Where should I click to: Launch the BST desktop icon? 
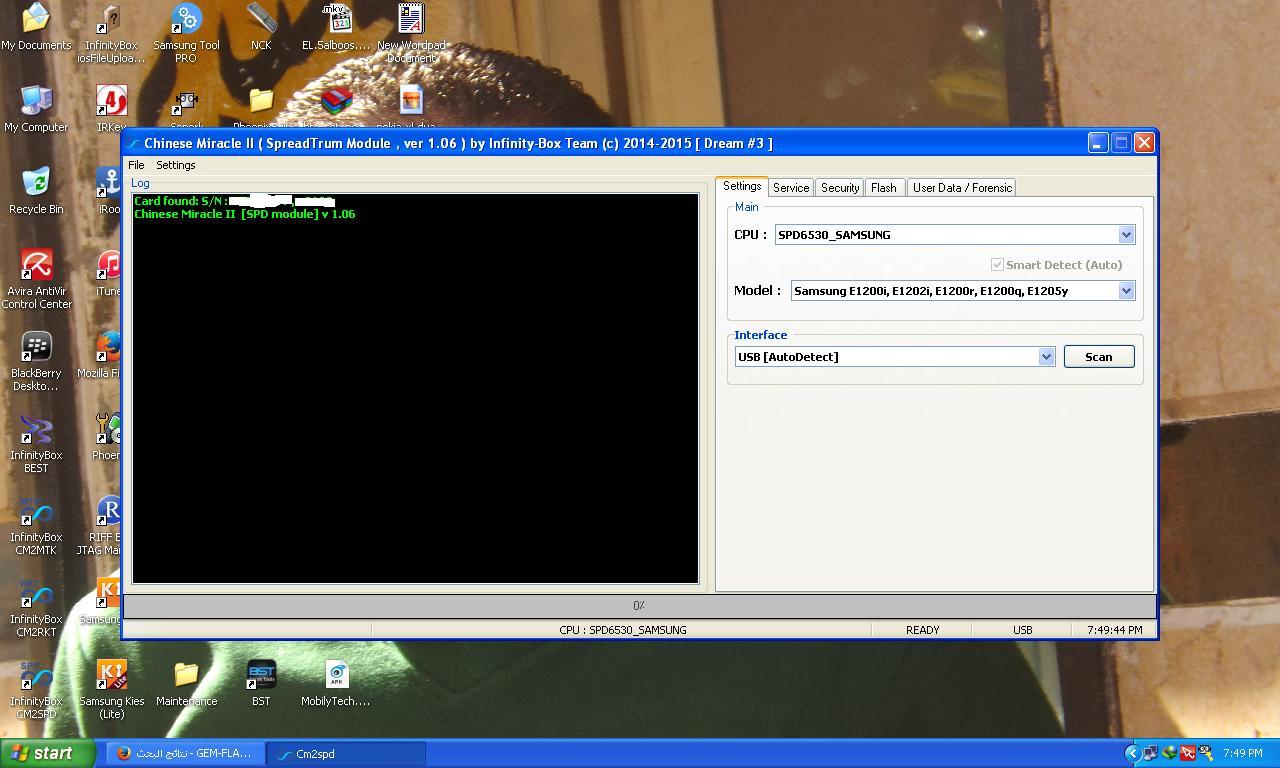click(x=261, y=683)
